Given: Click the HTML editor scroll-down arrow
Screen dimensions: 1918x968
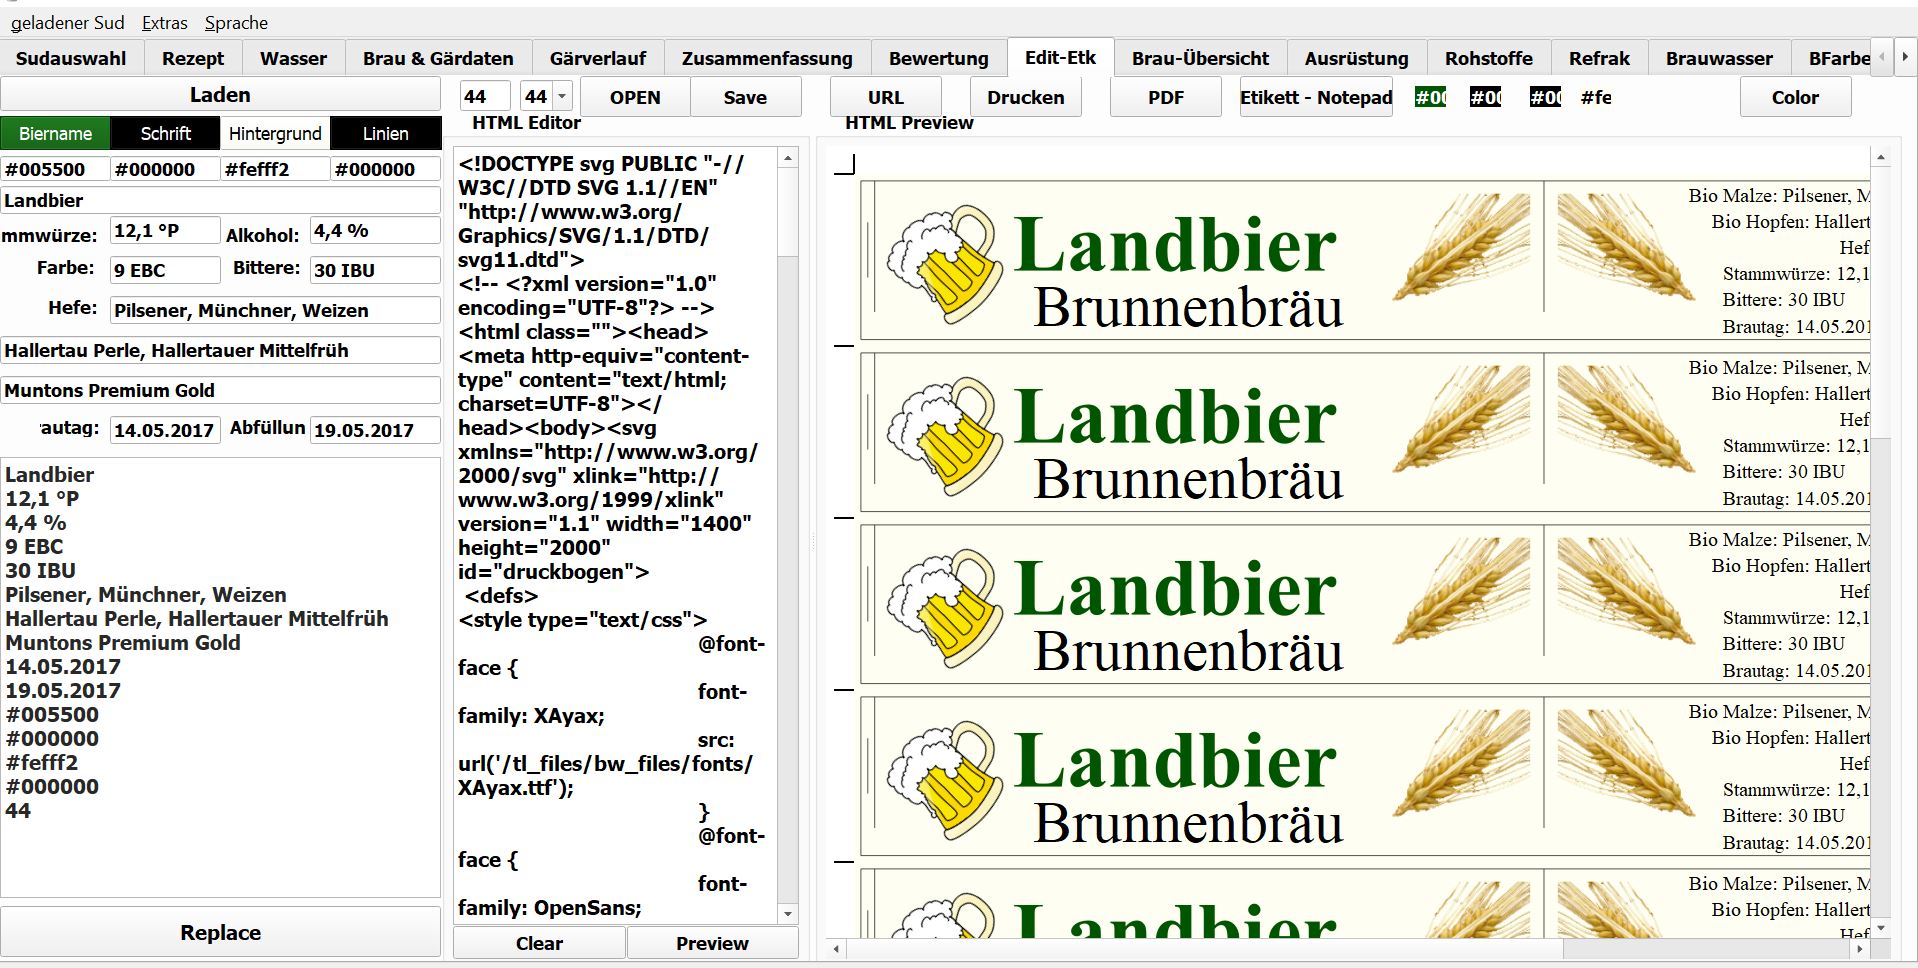Looking at the screenshot, I should pos(788,913).
